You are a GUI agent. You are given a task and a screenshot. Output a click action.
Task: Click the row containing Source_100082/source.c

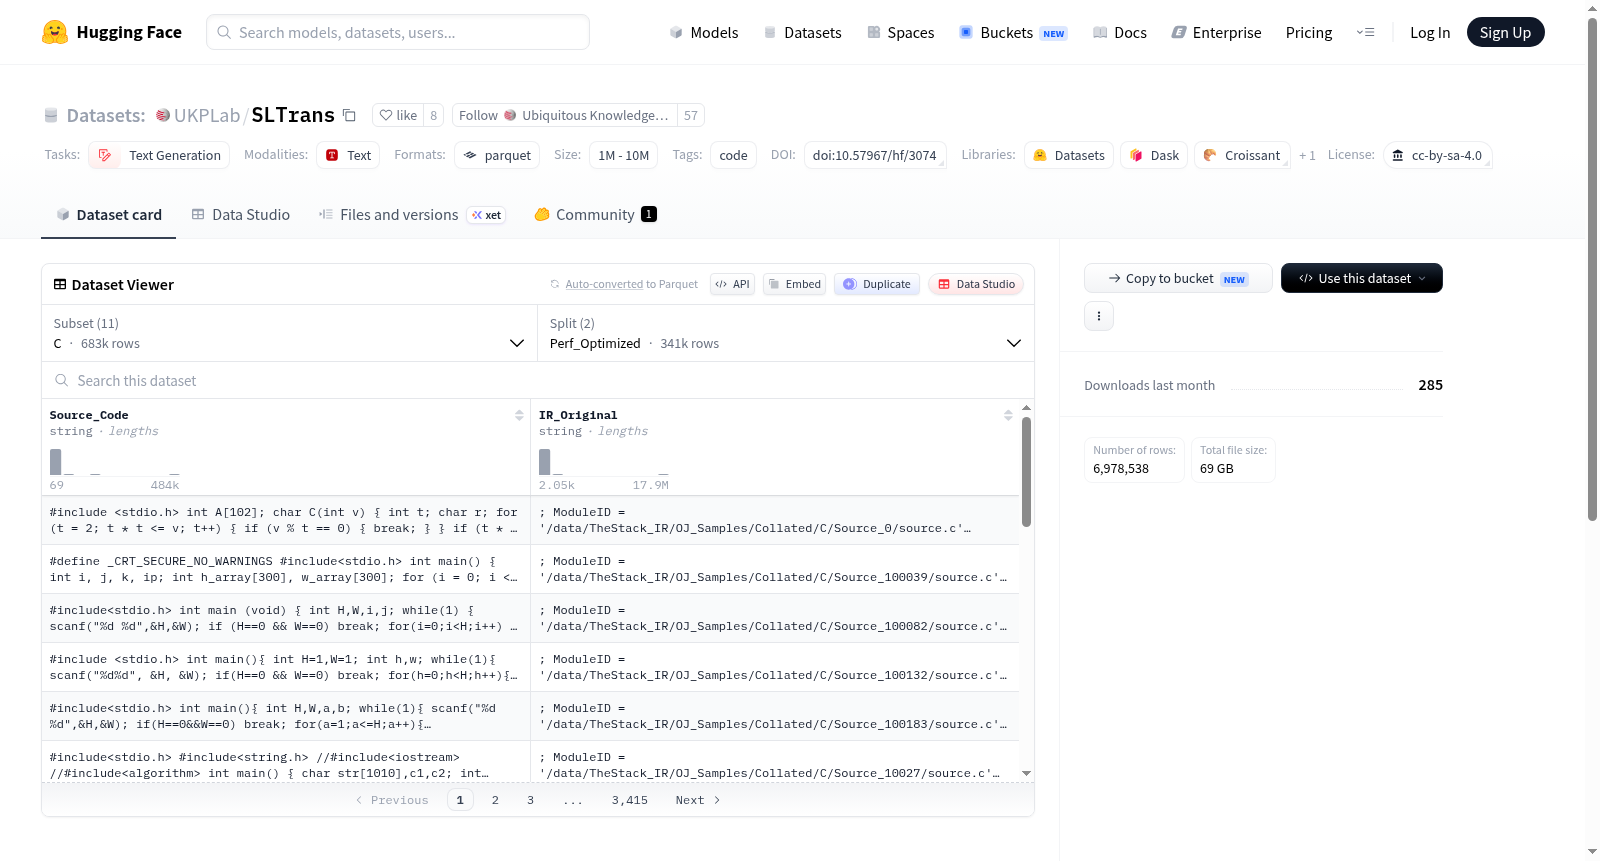click(530, 618)
